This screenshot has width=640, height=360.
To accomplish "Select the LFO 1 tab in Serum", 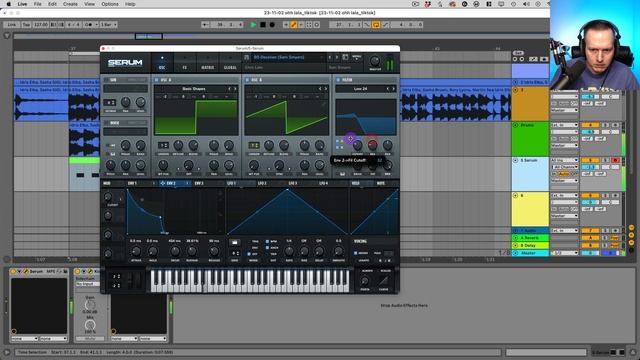I will [x=231, y=184].
